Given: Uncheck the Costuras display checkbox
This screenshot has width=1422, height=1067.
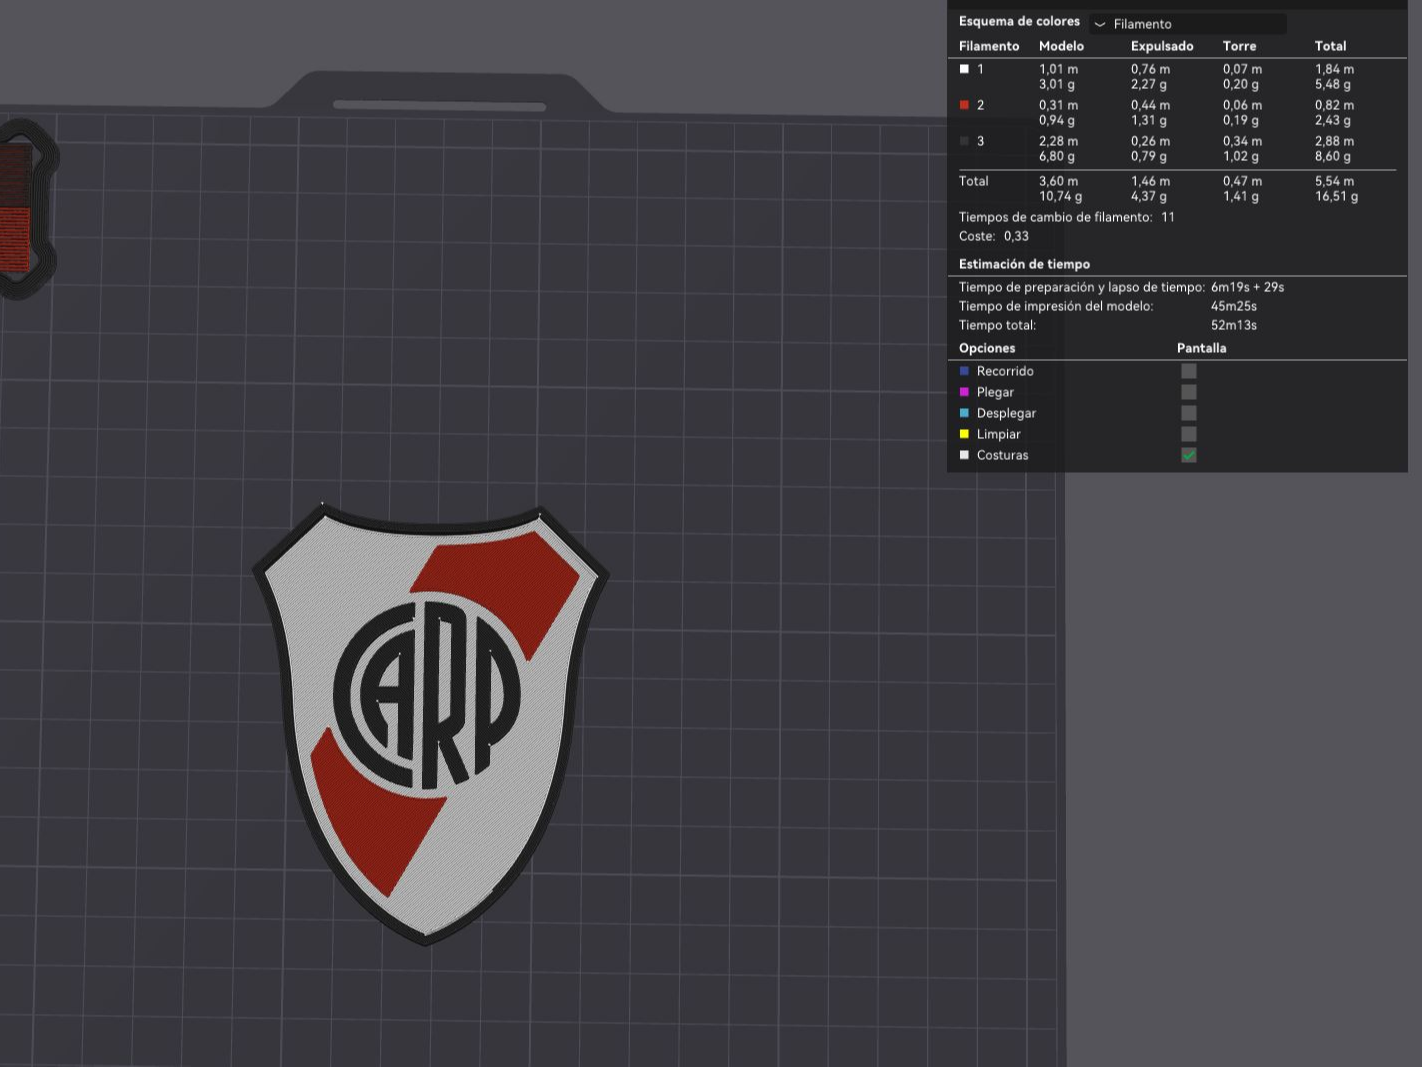Looking at the screenshot, I should pyautogui.click(x=1189, y=455).
